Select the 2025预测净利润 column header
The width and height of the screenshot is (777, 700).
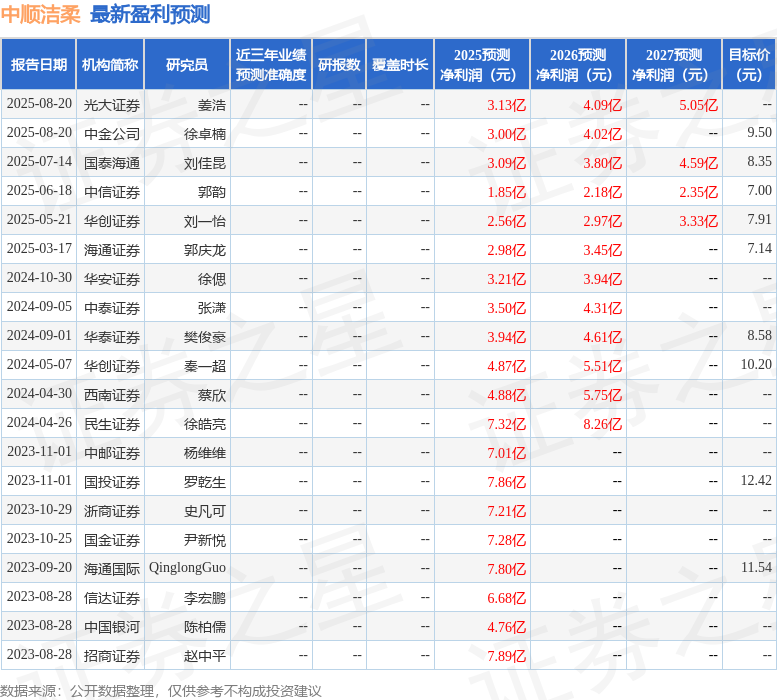click(482, 64)
